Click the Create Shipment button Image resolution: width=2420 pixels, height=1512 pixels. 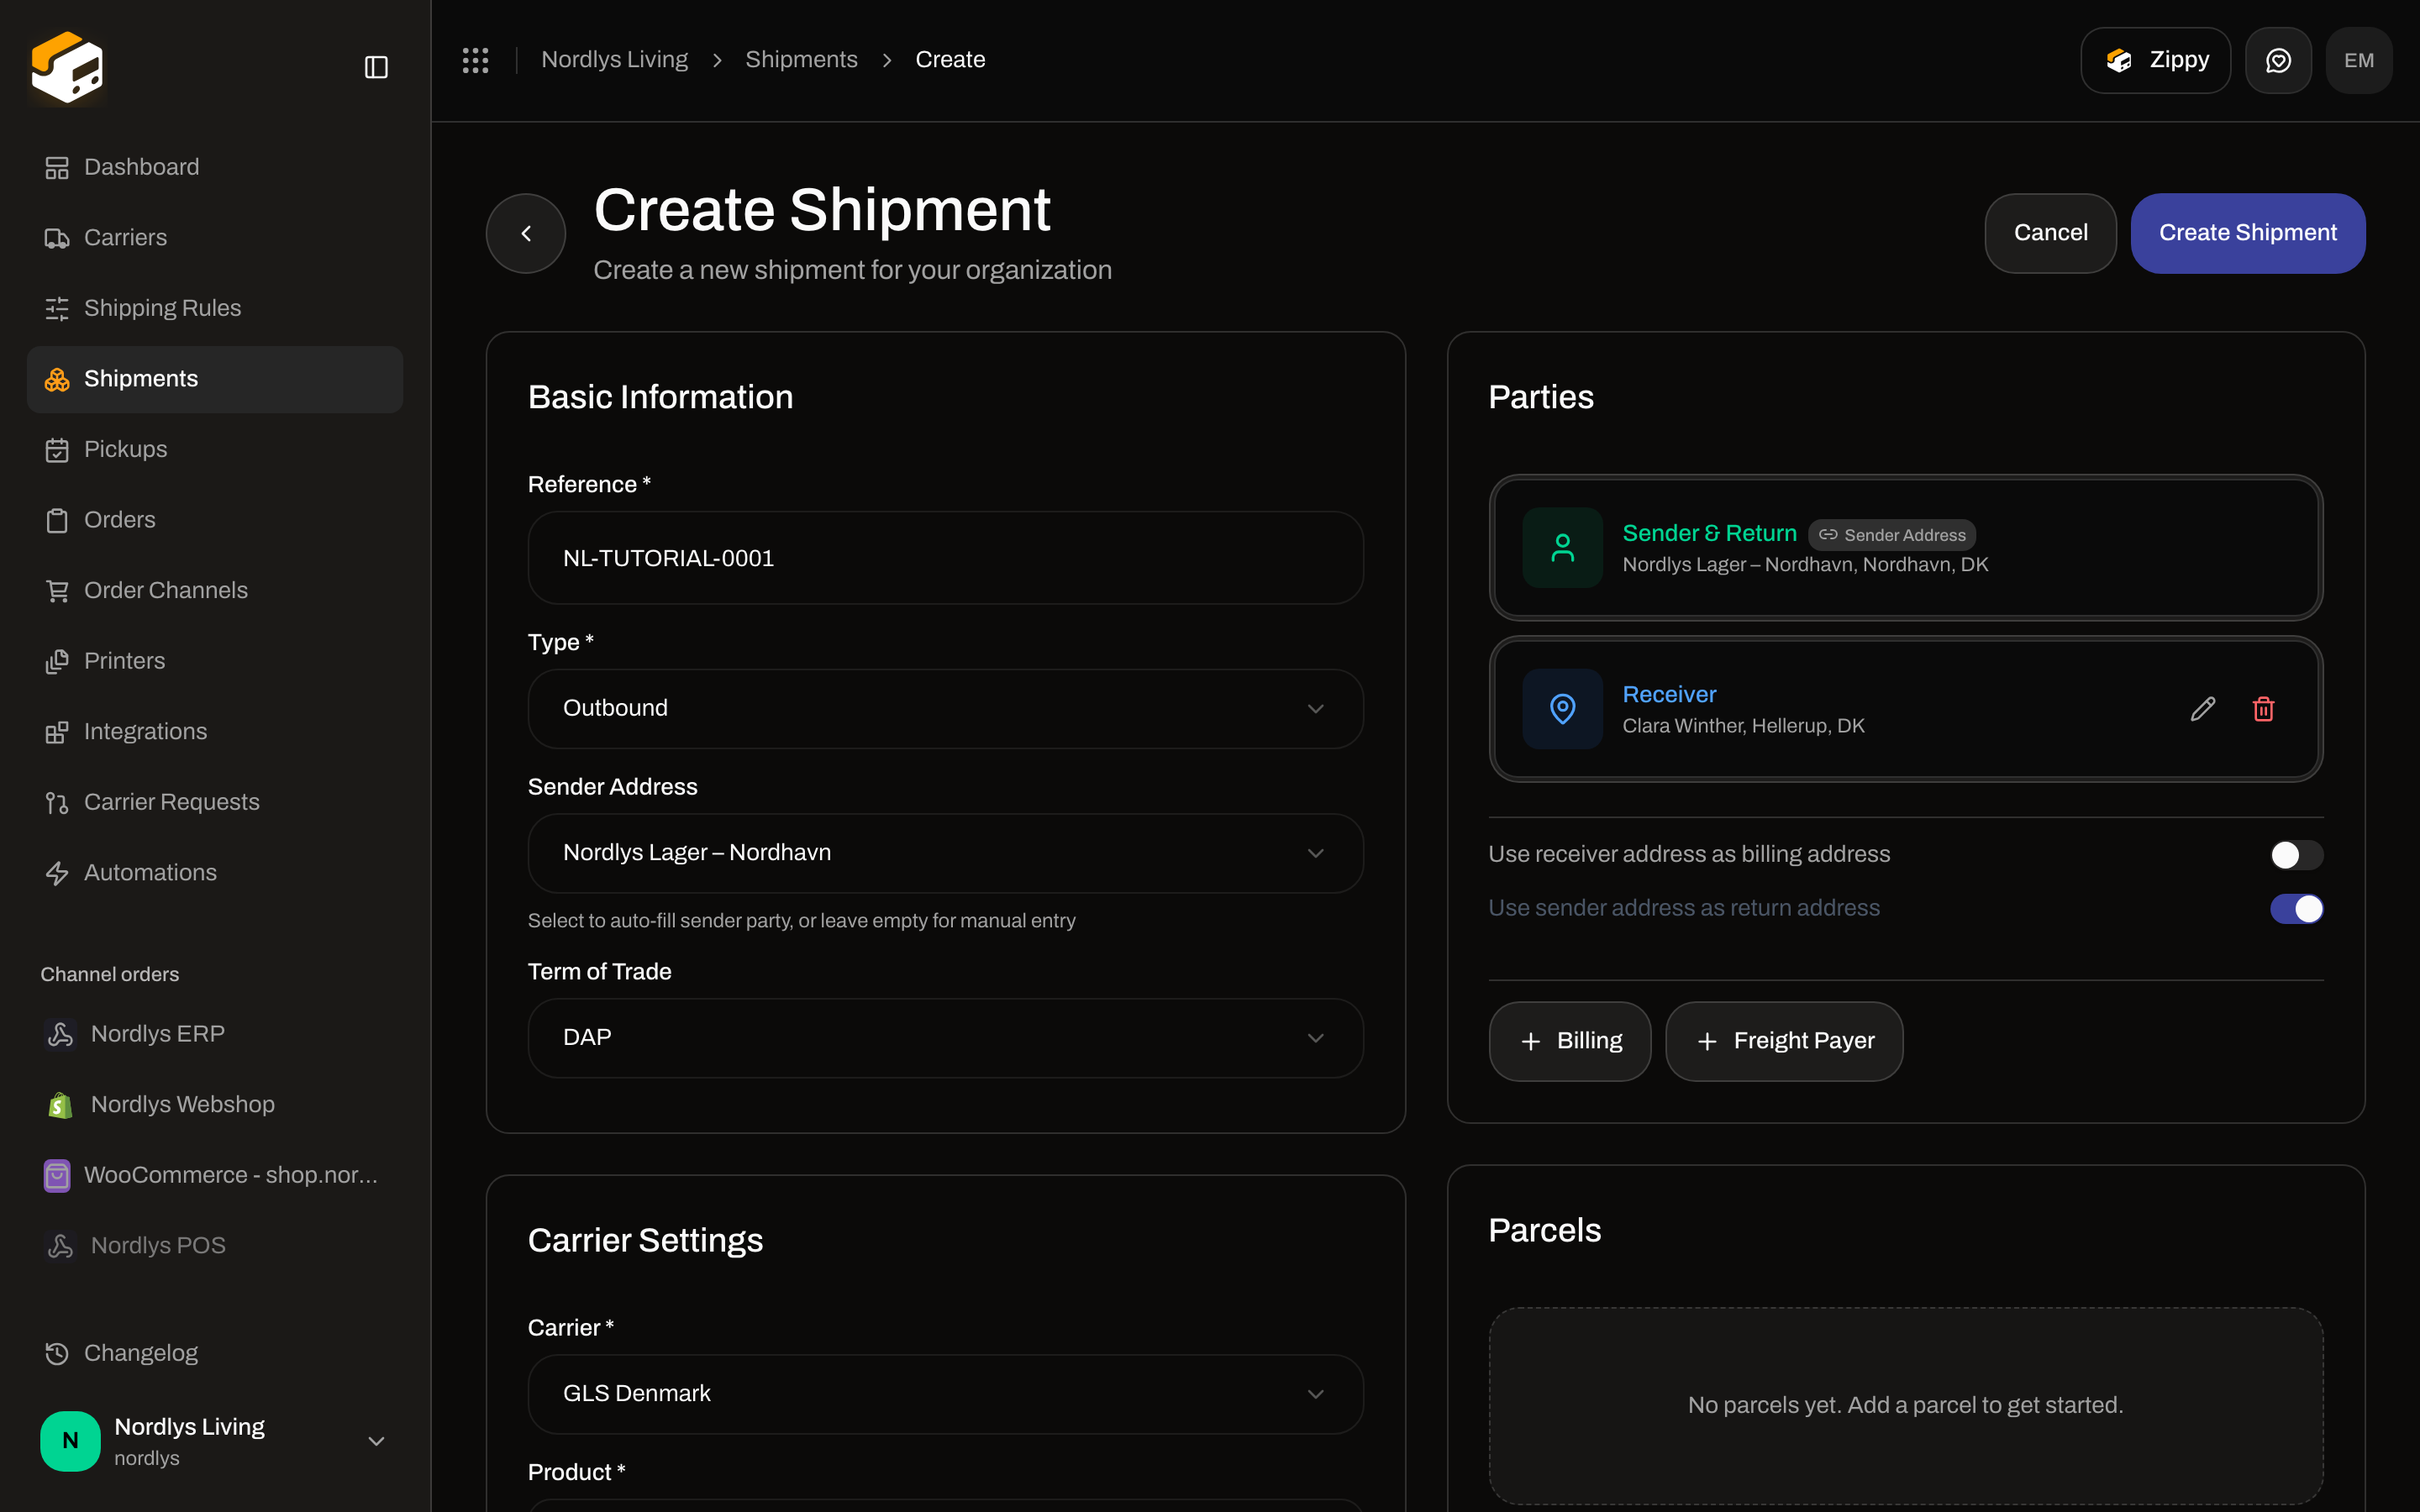(2247, 233)
